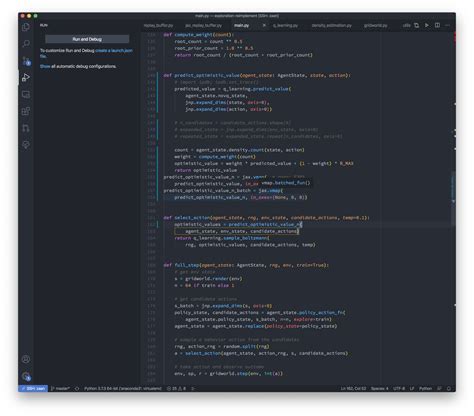Click the feedback icon in status bar
Image resolution: width=474 pixels, height=416 pixels.
tap(439, 389)
